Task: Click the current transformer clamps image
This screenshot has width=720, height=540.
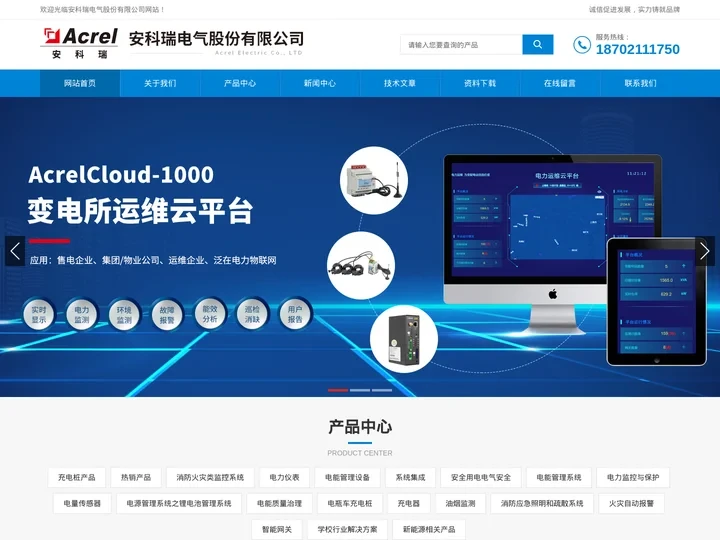Action: [x=361, y=265]
